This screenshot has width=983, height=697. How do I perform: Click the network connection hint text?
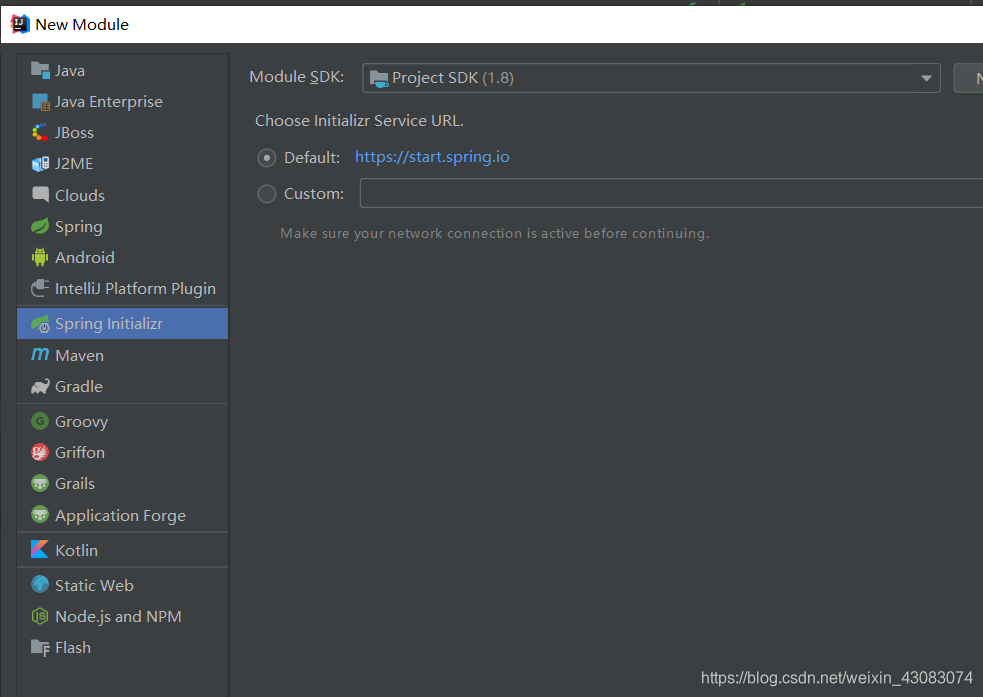tap(495, 233)
